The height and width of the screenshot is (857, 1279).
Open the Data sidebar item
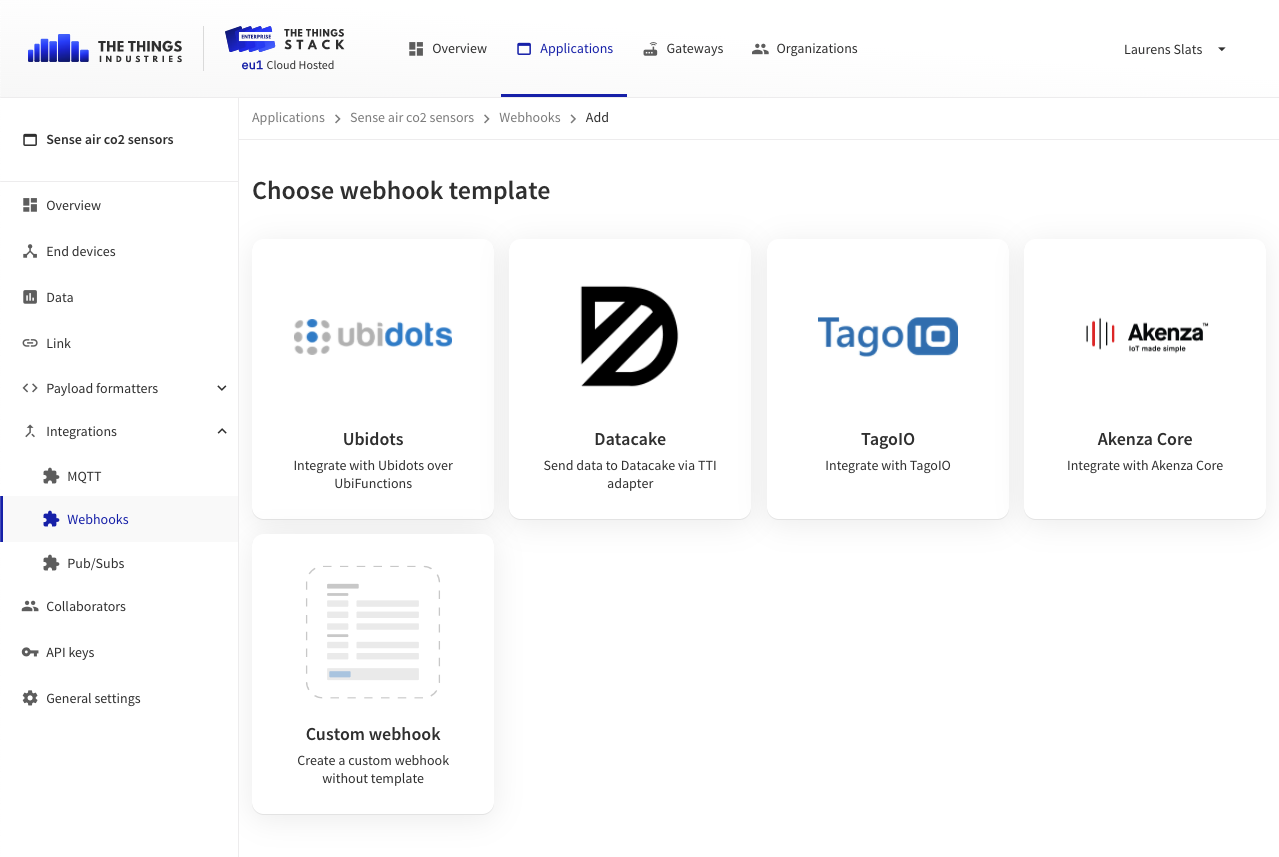click(119, 297)
